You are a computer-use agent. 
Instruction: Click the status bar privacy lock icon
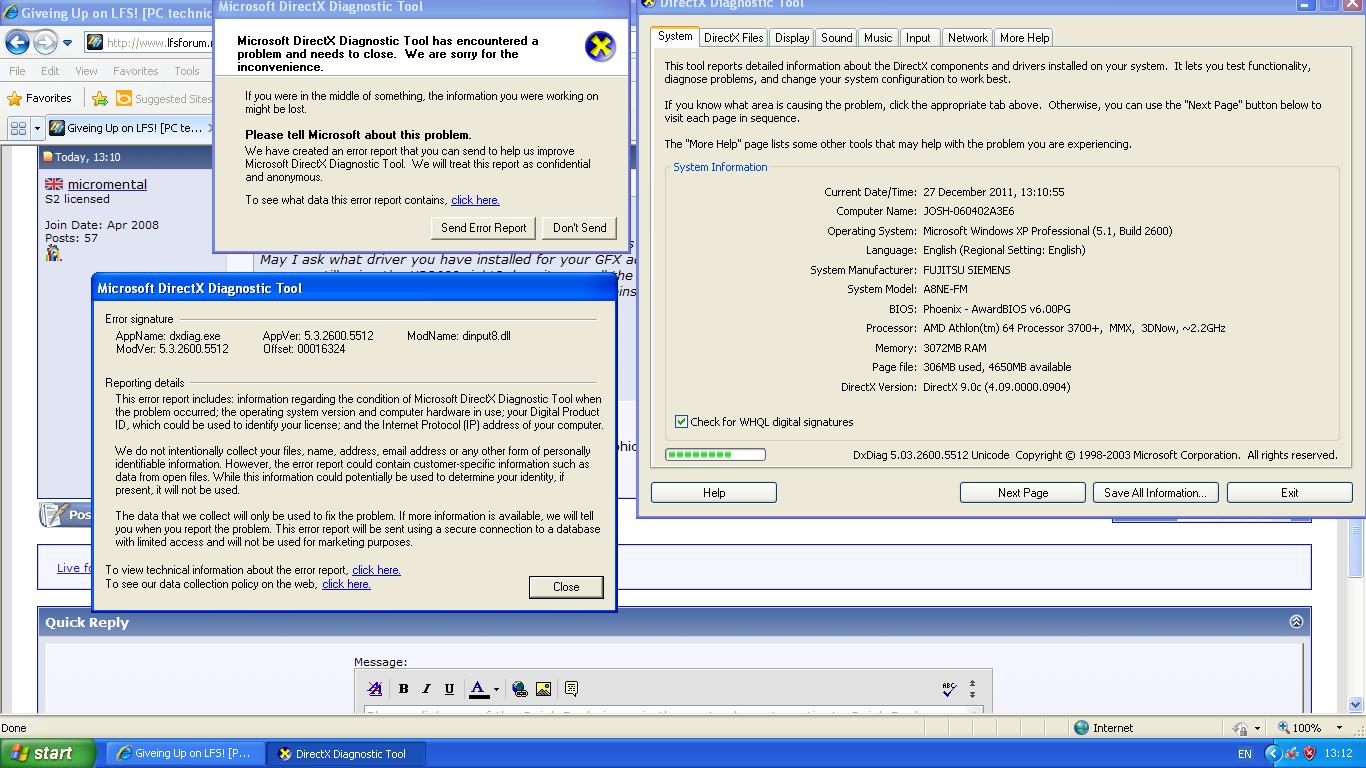click(1241, 729)
